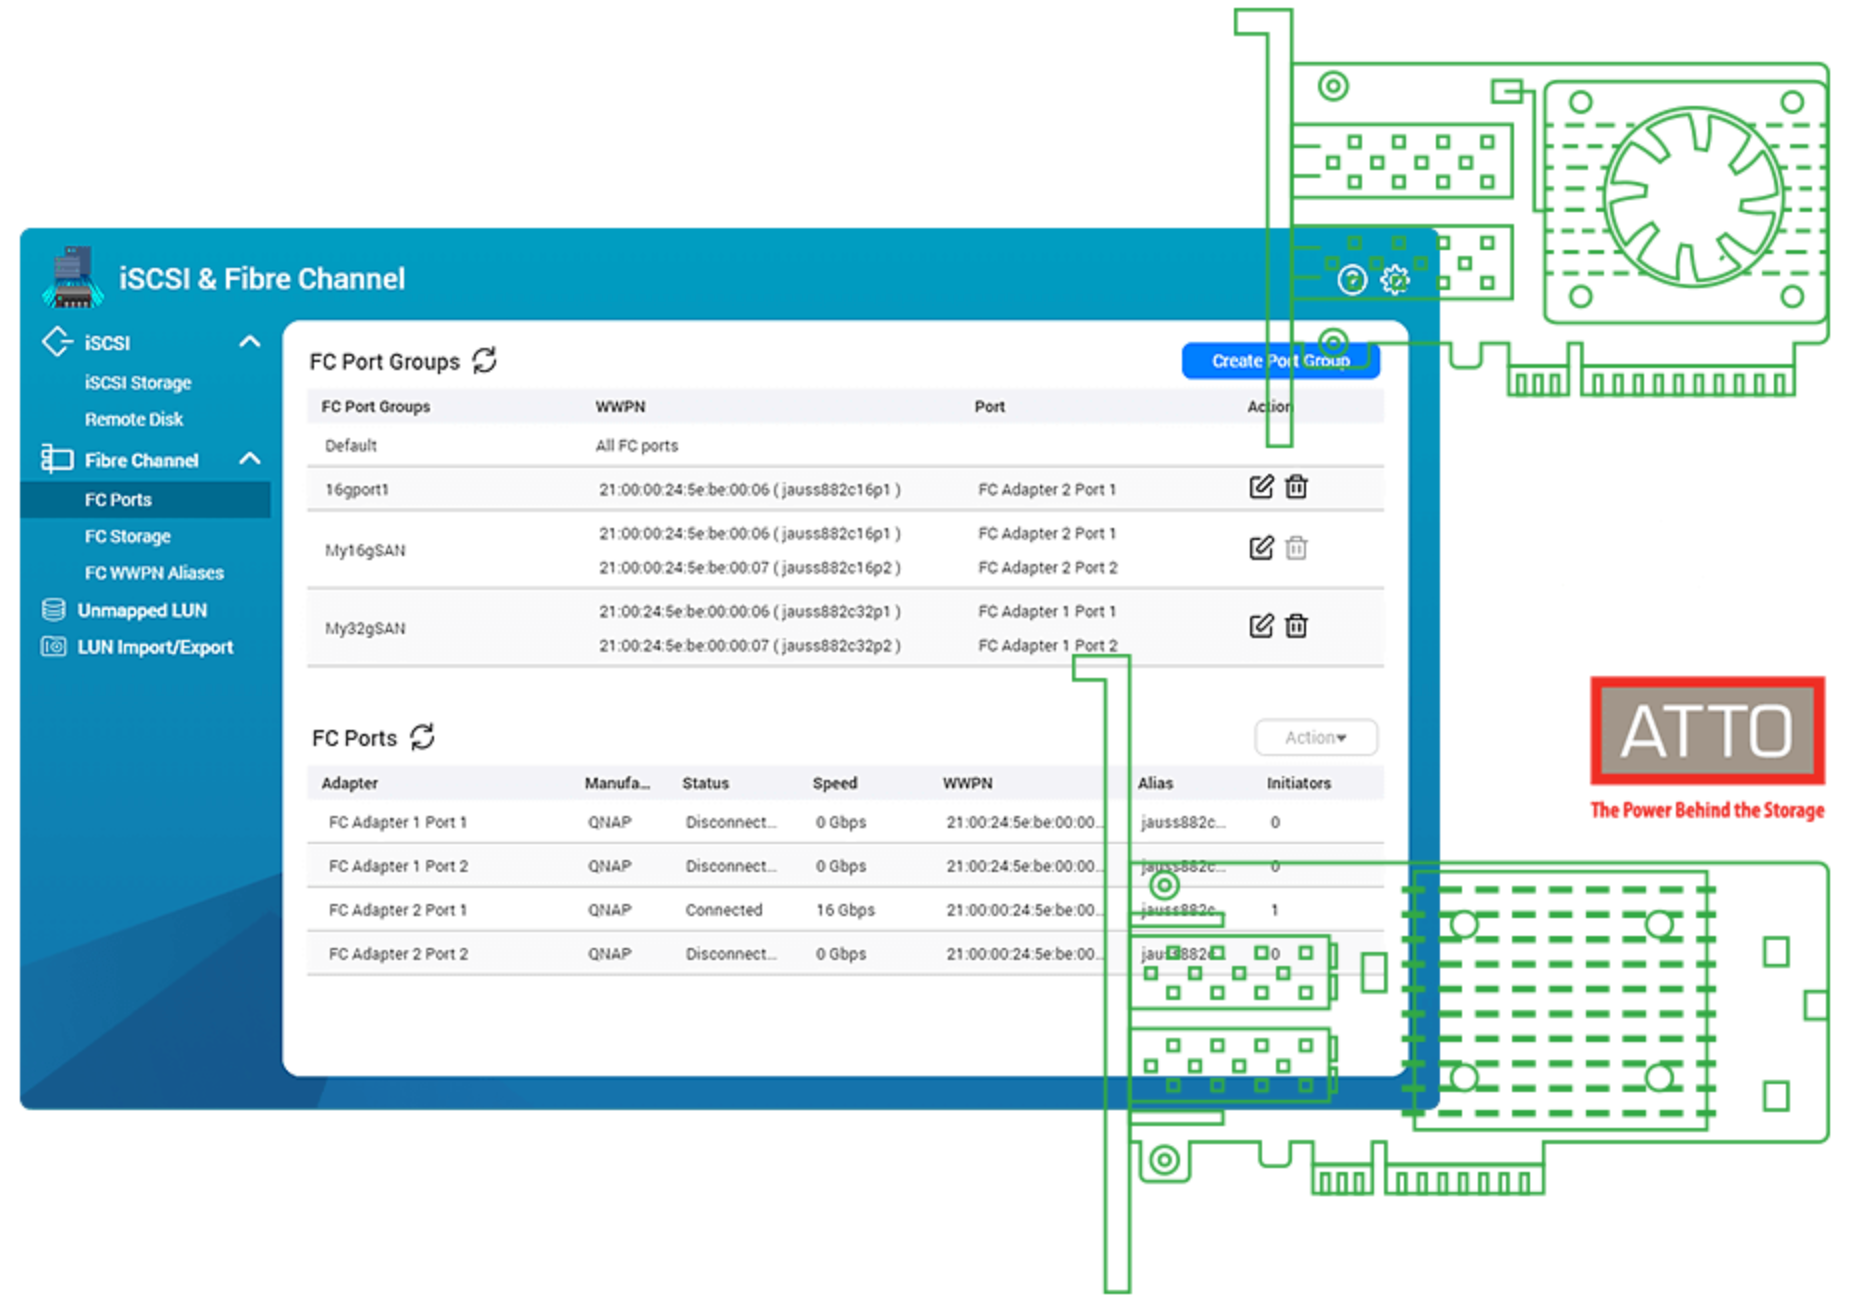Refresh the FC Ports list
This screenshot has width=1866, height=1304.
[423, 737]
